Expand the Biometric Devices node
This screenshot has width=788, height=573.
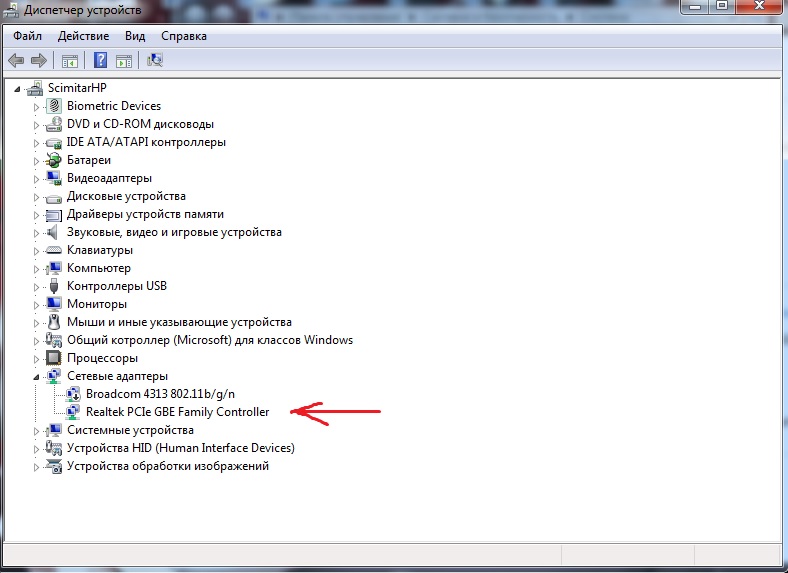36,107
